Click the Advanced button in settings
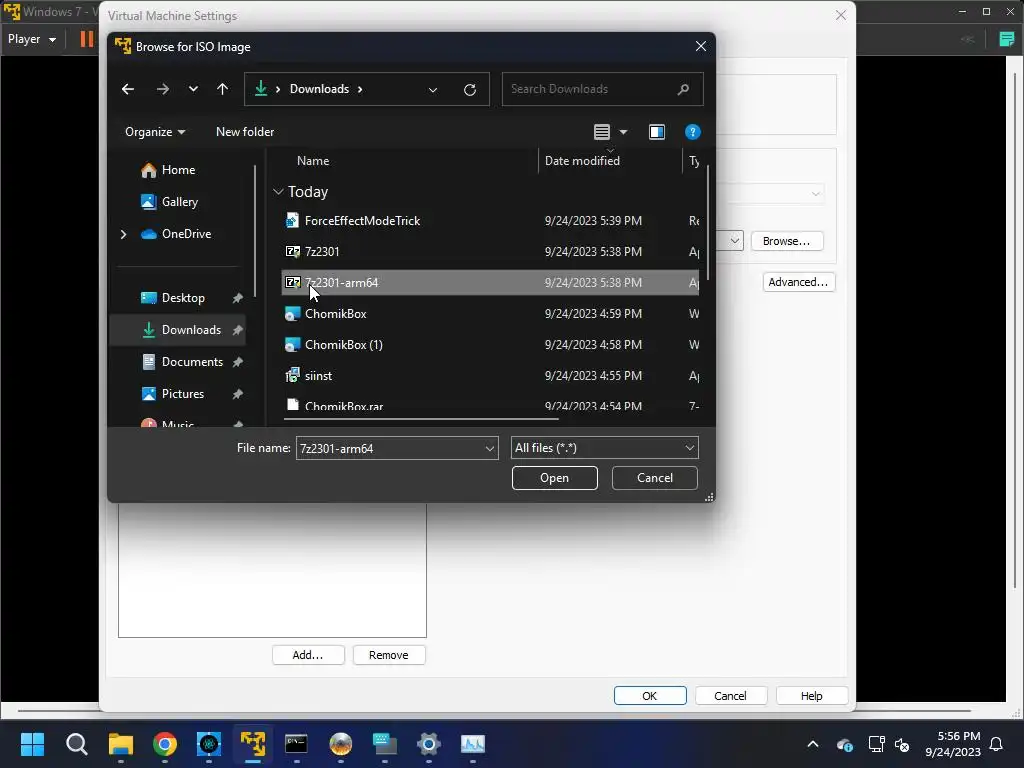 pos(798,282)
